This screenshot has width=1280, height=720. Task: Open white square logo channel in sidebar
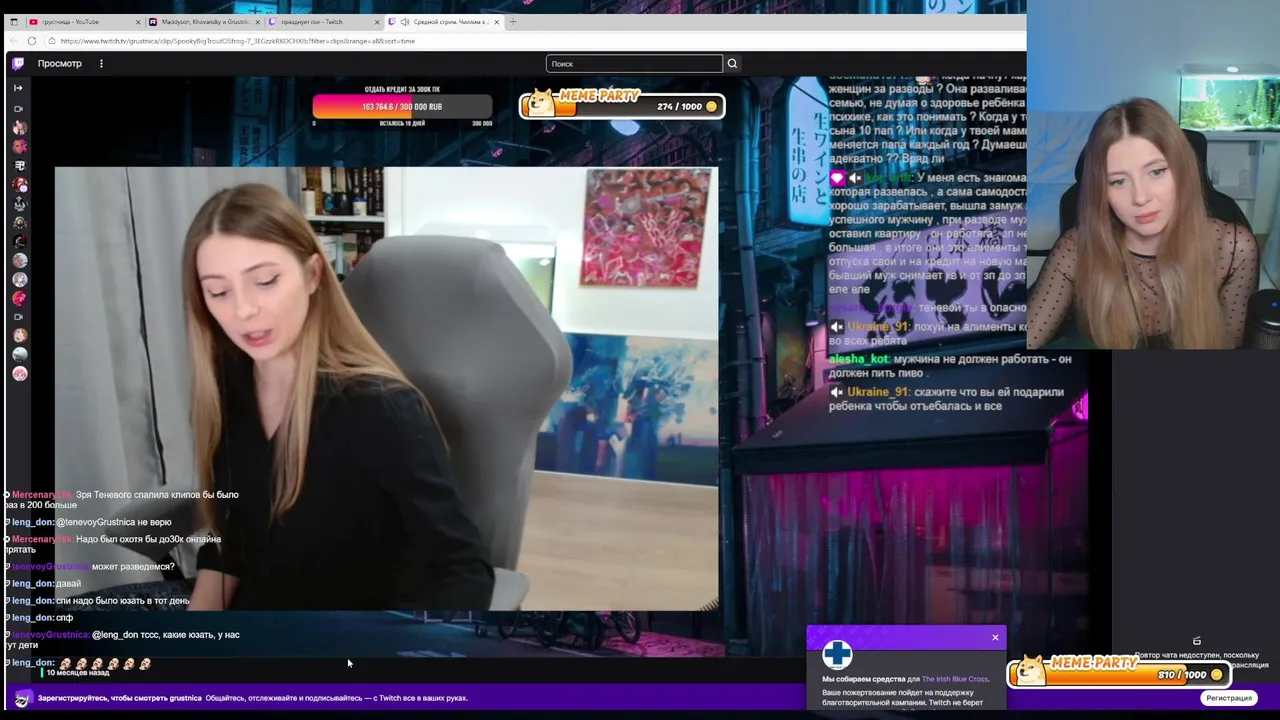click(19, 165)
